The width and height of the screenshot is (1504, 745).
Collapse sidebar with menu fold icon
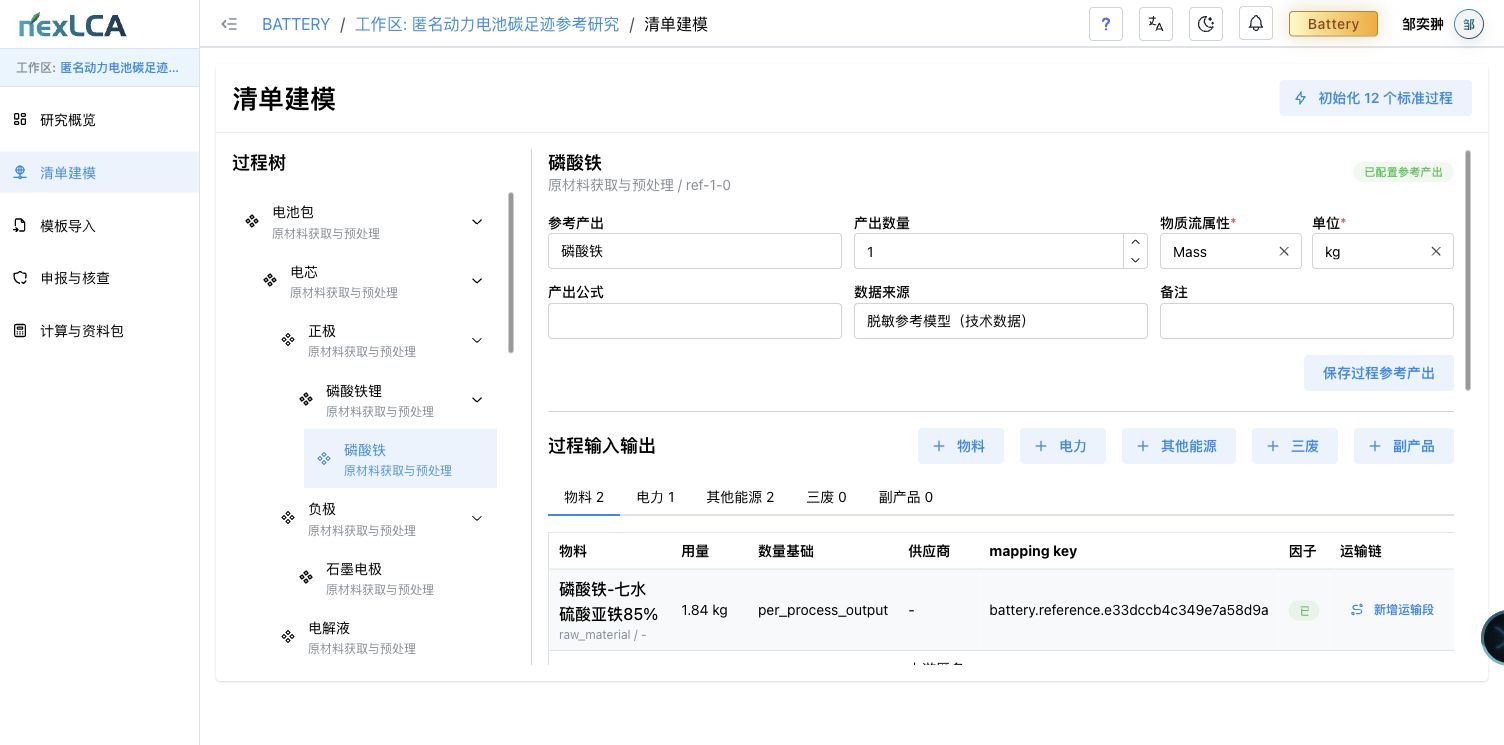229,24
